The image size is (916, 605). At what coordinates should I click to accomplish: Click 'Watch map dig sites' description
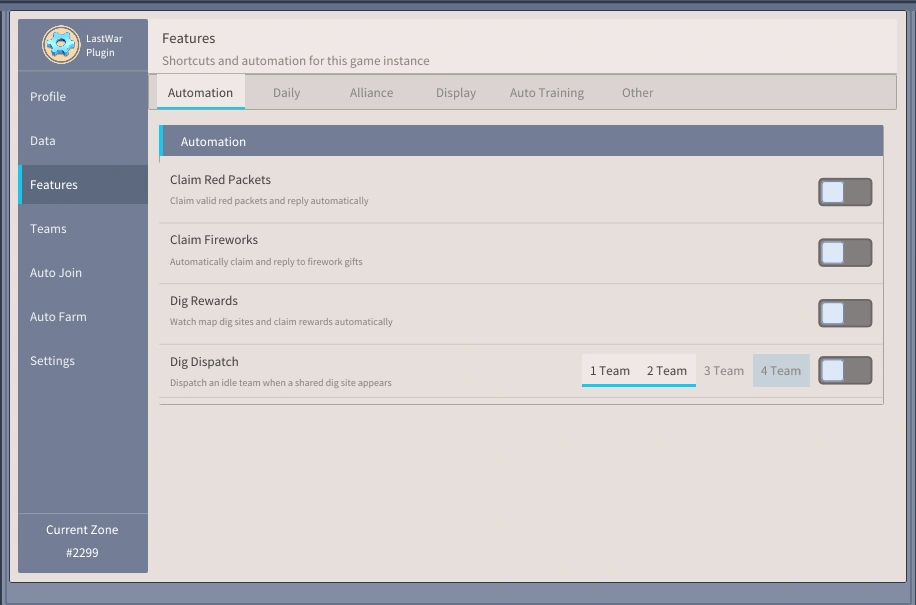click(x=281, y=322)
